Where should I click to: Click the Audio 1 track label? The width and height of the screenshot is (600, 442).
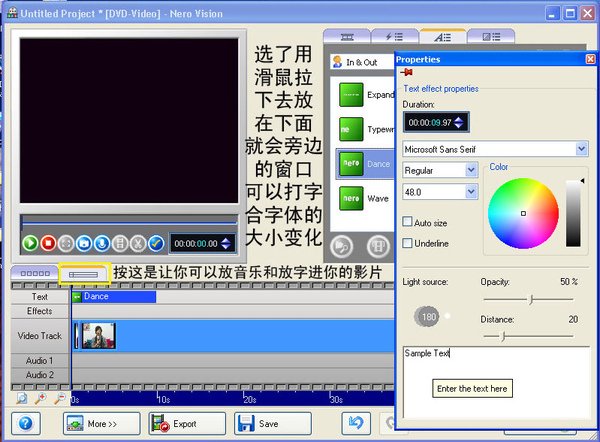point(40,360)
